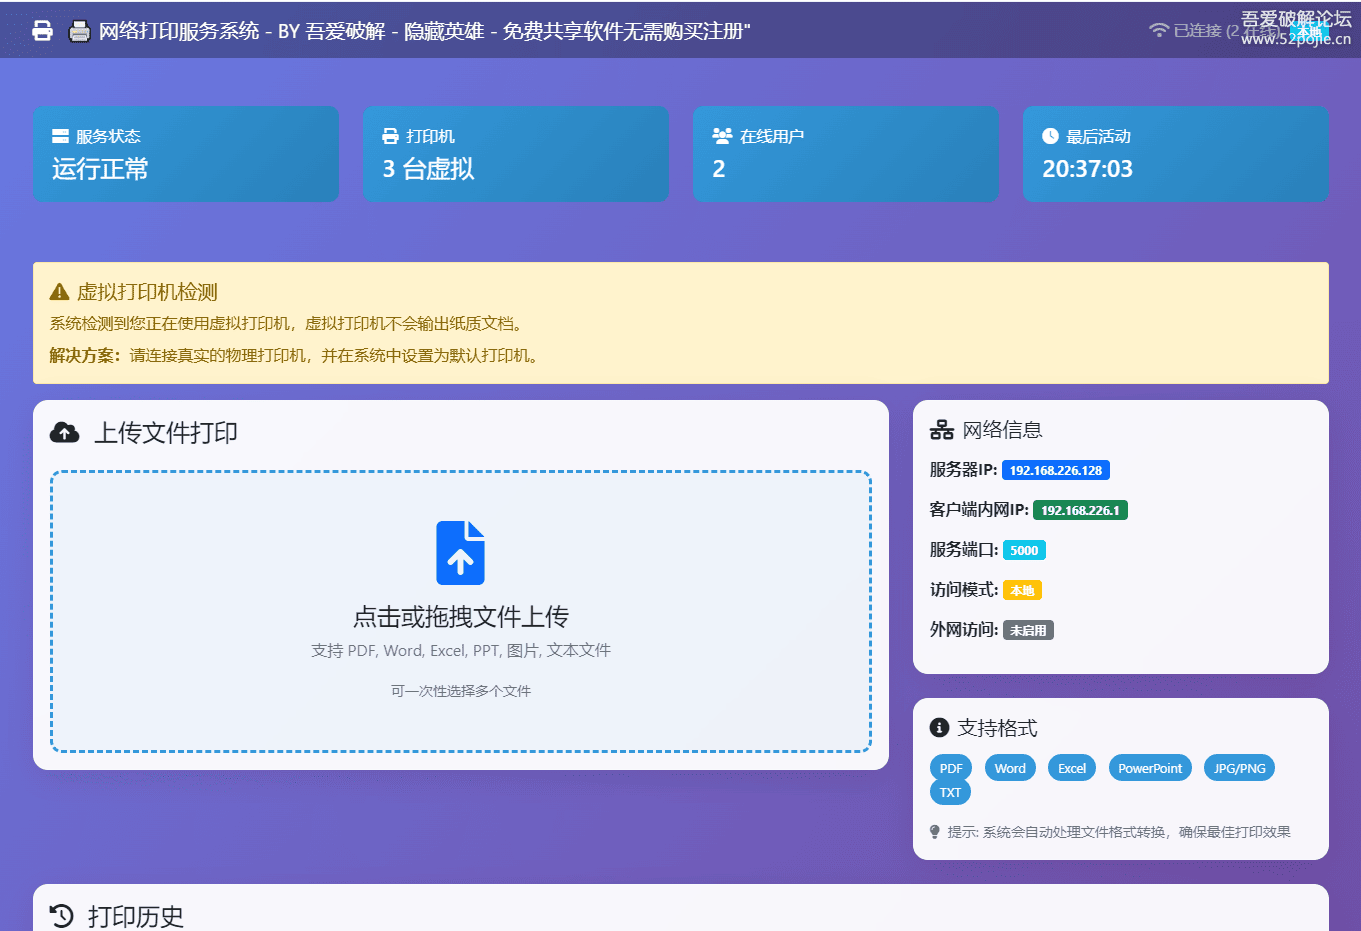Open the 服务状态 status card
This screenshot has height=931, width=1361.
(186, 154)
